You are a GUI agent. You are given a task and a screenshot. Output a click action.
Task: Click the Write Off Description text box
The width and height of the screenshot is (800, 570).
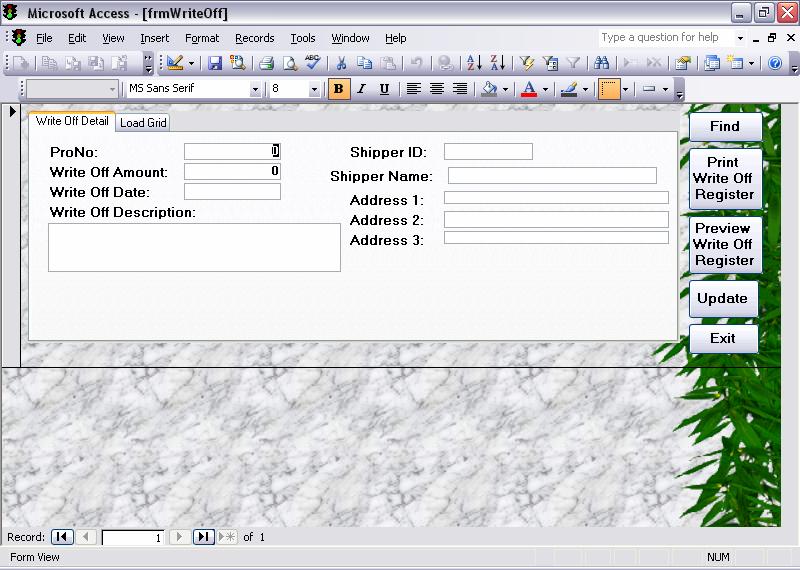pyautogui.click(x=194, y=247)
